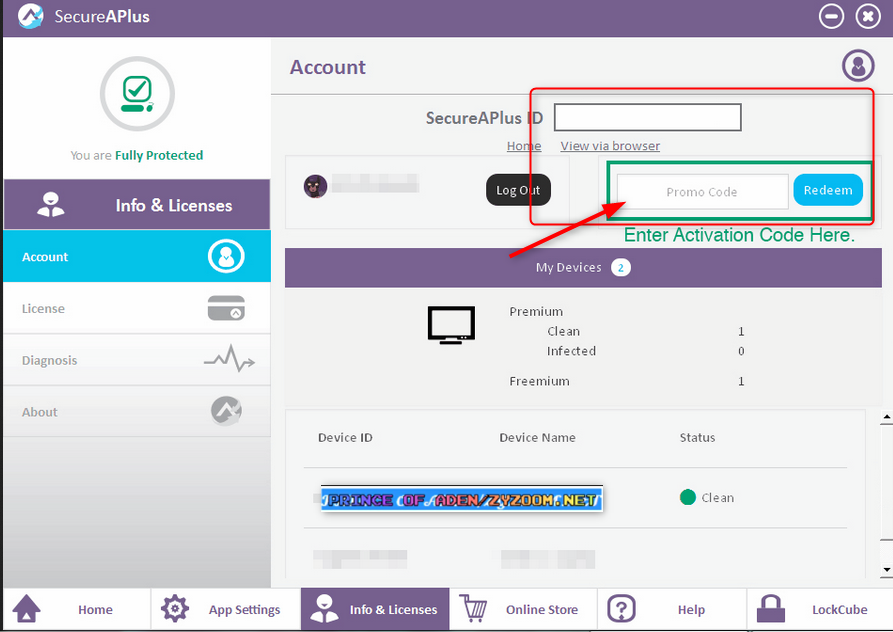Open the View via browser link
The image size is (893, 632).
tap(610, 146)
